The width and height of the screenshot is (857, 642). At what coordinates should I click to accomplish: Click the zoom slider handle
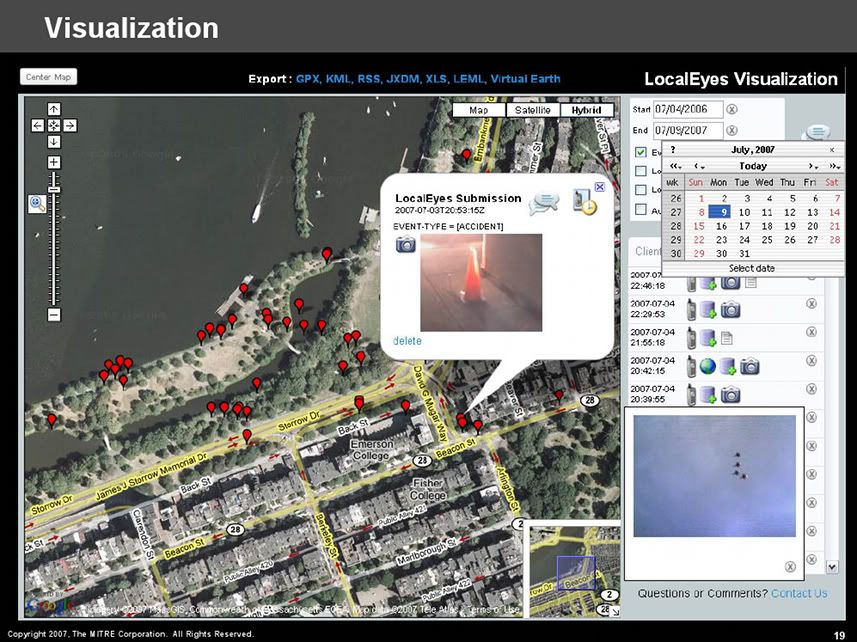click(54, 189)
